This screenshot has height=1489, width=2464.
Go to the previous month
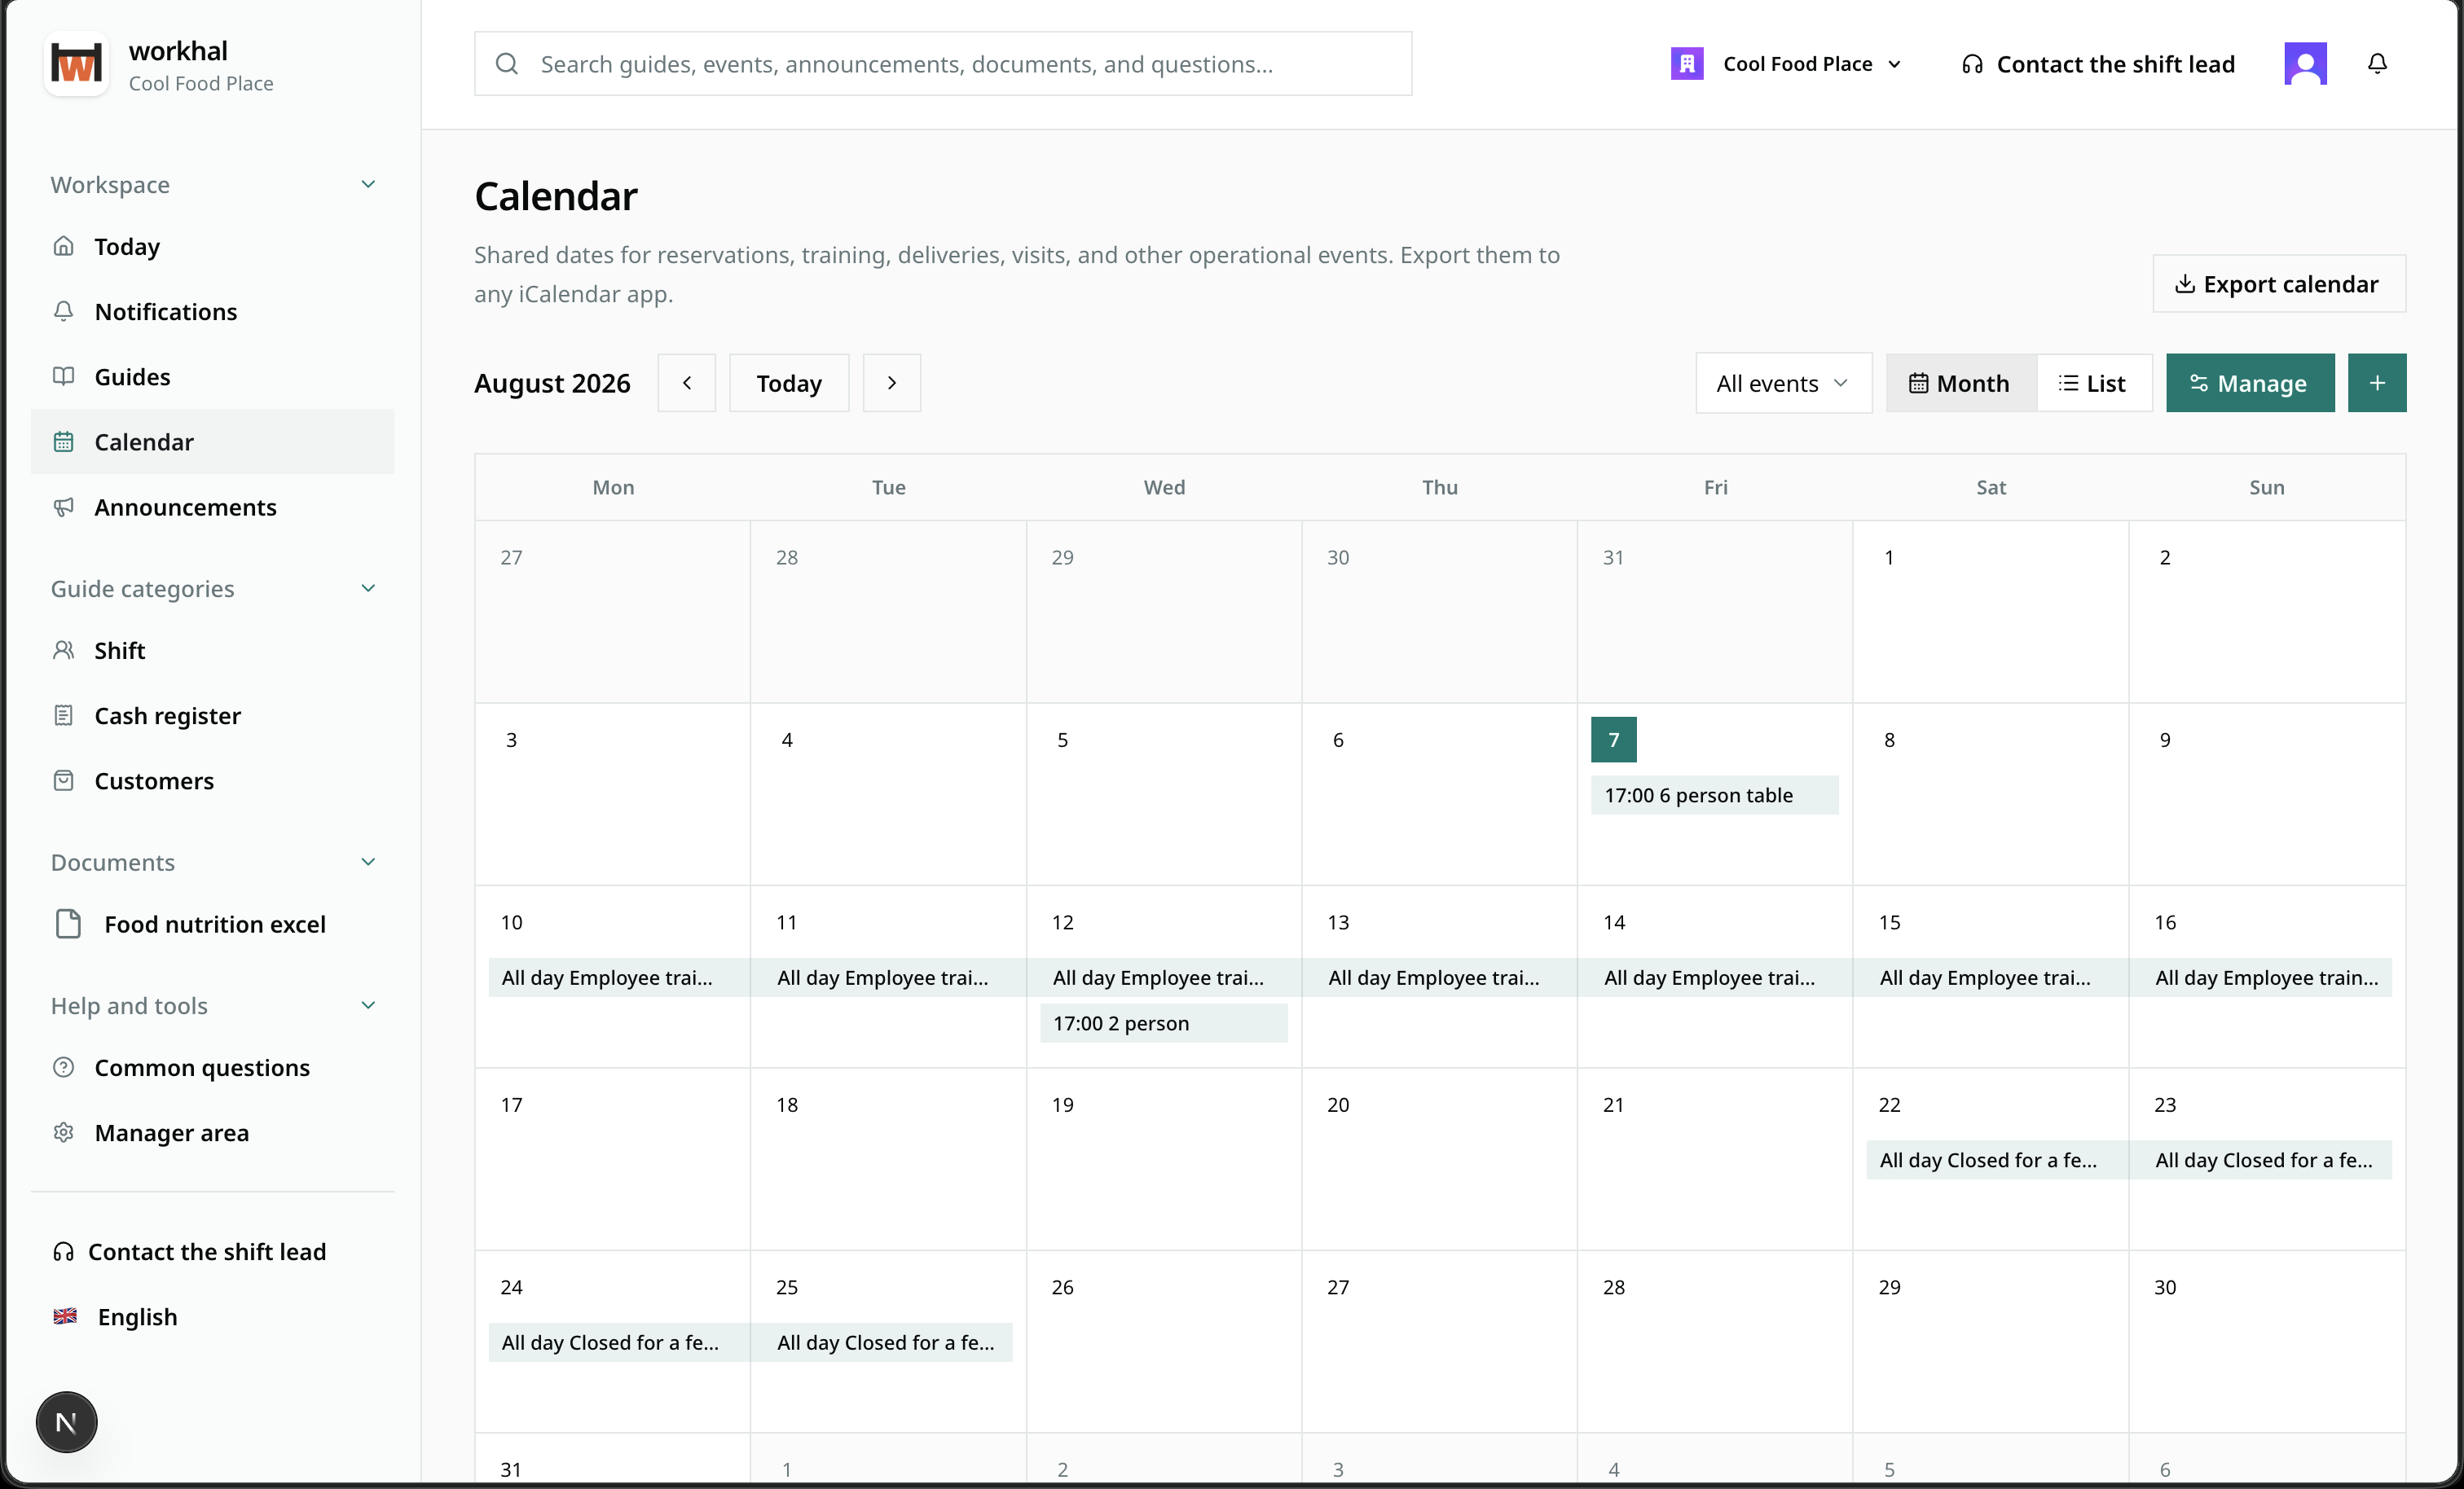click(687, 383)
